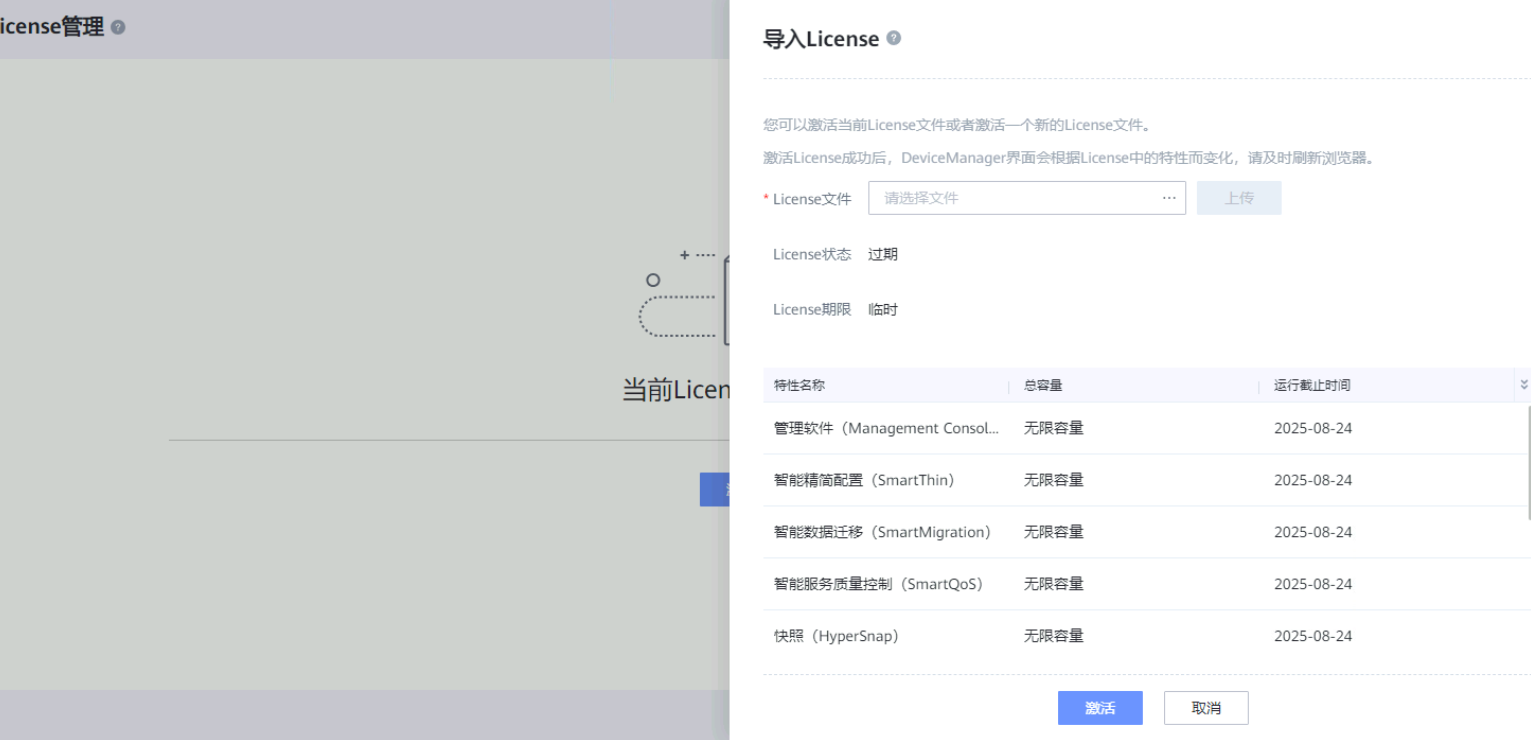Click the help icon next to 导入License
This screenshot has width=1531, height=740.
click(x=893, y=38)
